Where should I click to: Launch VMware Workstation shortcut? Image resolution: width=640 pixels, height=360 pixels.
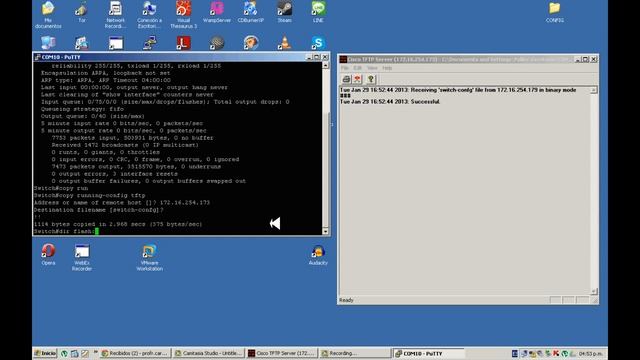pyautogui.click(x=149, y=257)
